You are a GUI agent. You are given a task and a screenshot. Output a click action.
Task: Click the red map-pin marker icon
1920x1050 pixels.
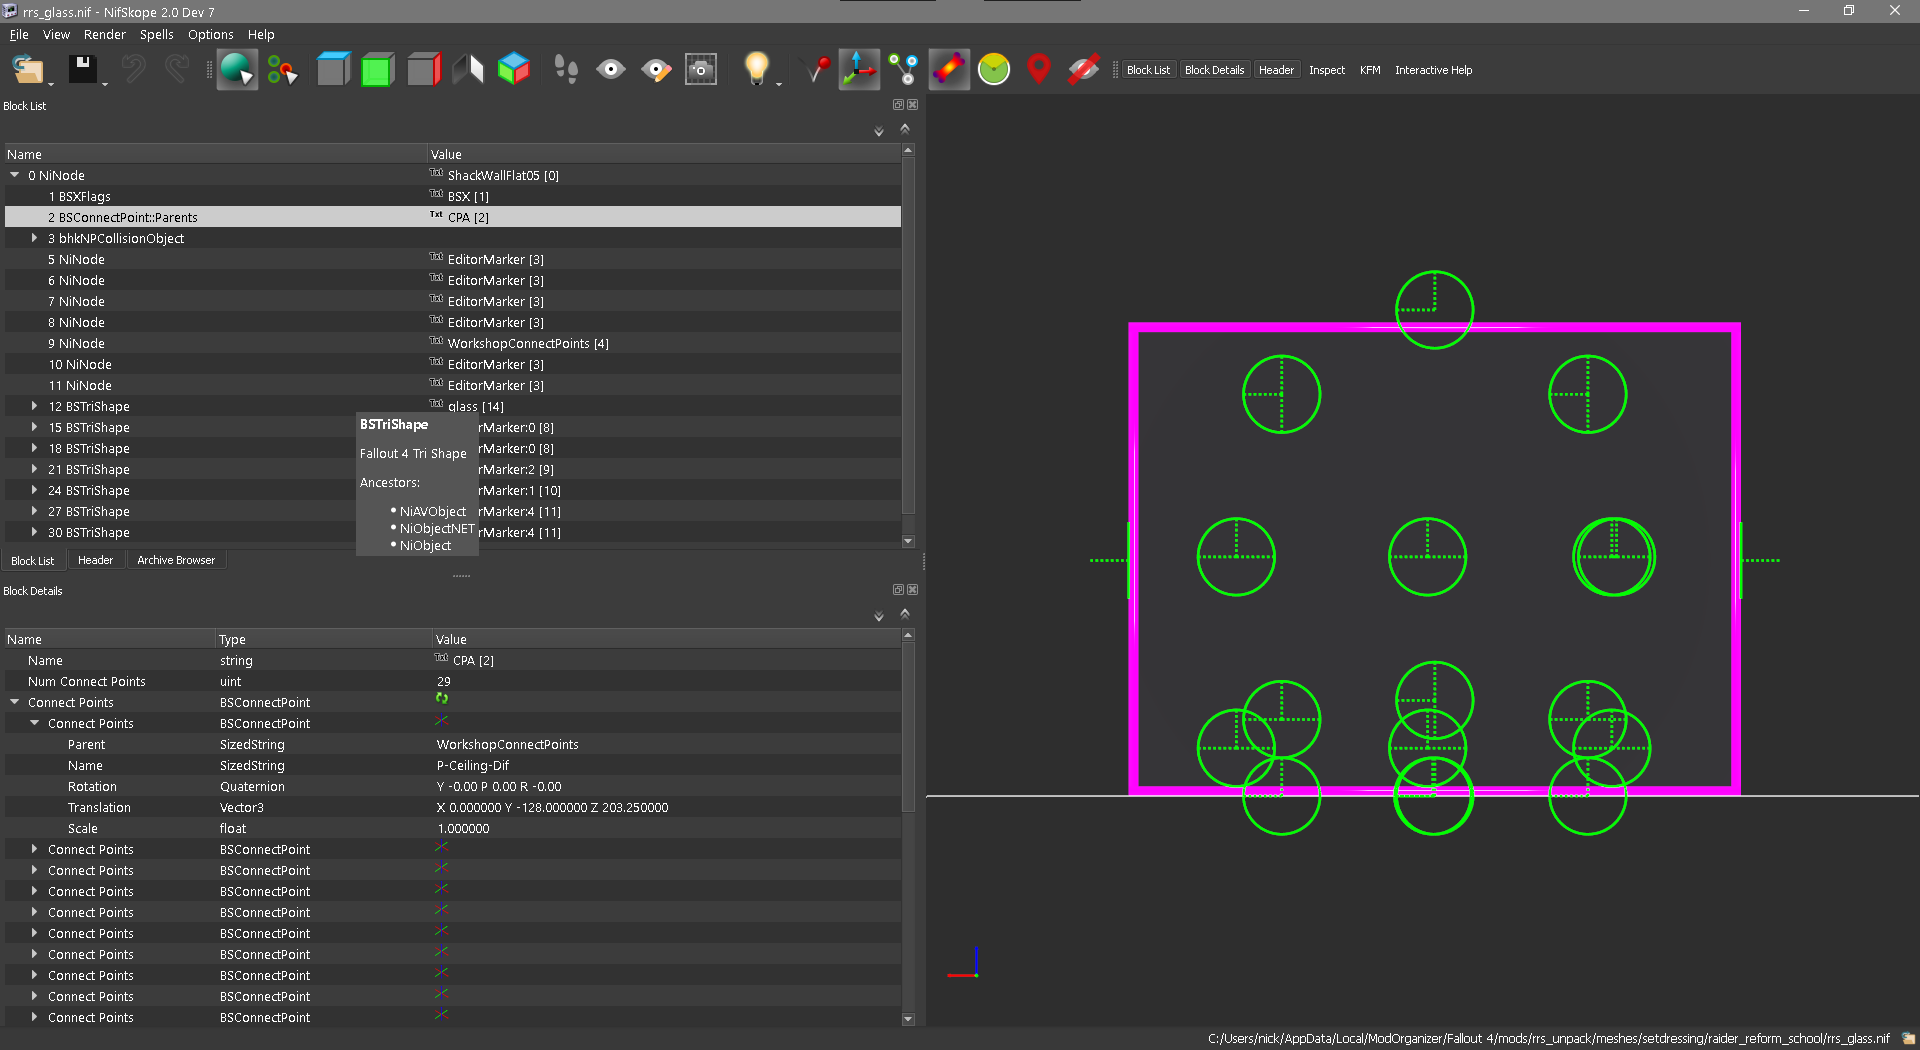[x=1039, y=69]
